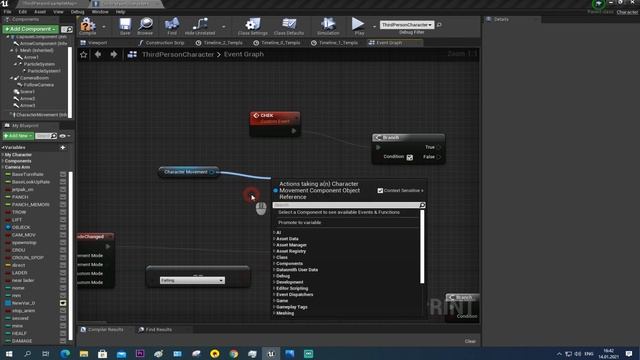Open Add New dropdown in My Blueprint

(18, 136)
